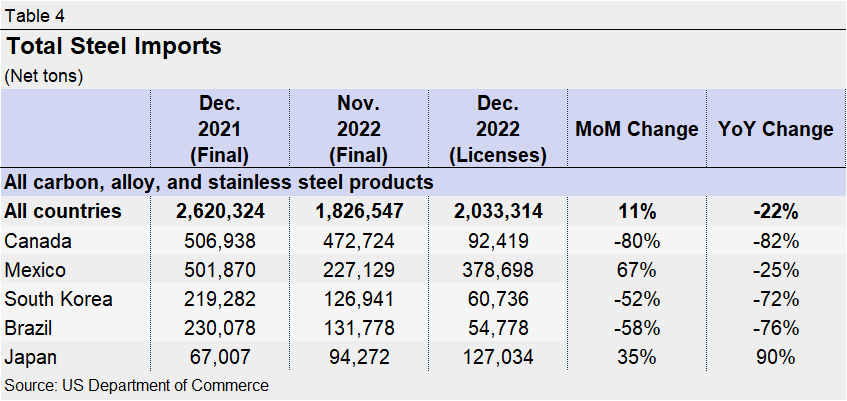Click the "All carbon, alloy, and stainless" section row

(219, 182)
